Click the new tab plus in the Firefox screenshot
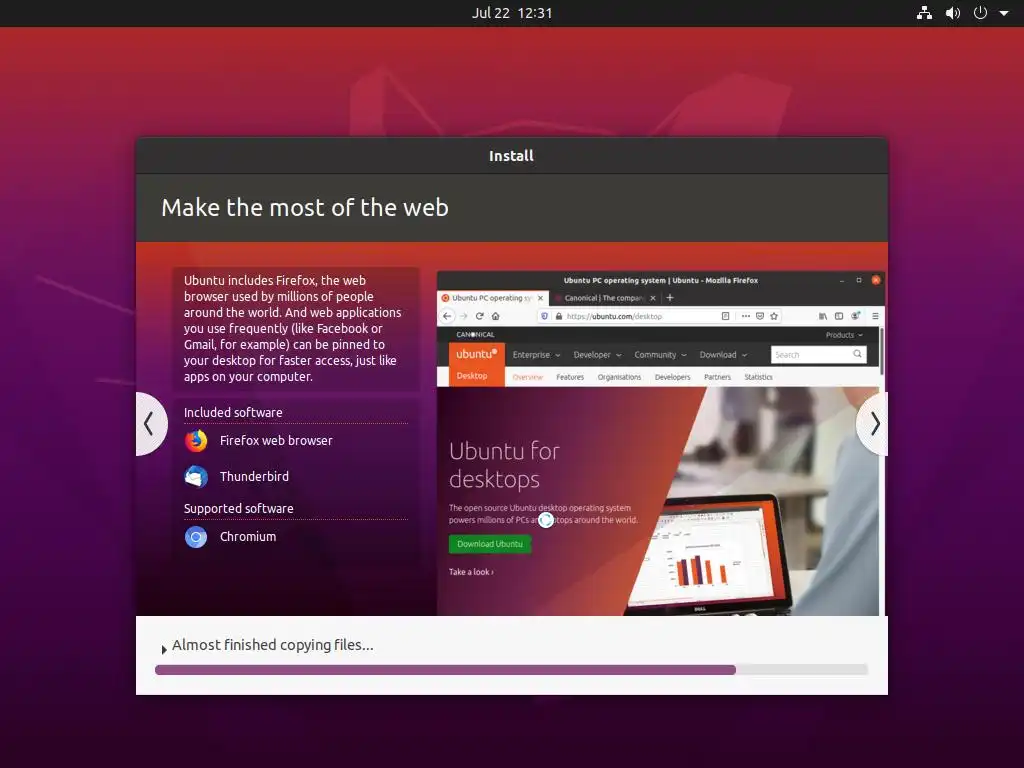 [x=669, y=298]
